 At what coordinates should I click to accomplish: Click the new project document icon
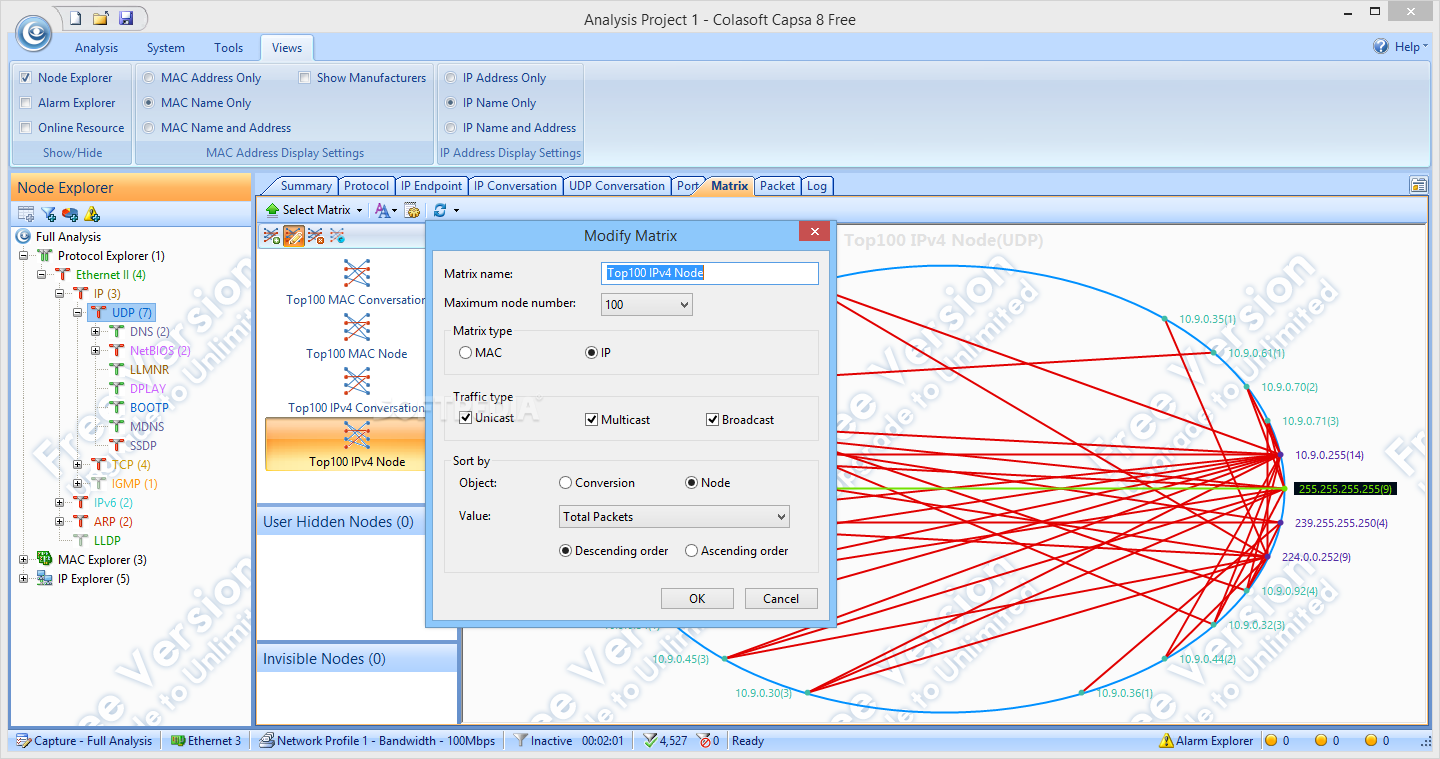[x=76, y=18]
